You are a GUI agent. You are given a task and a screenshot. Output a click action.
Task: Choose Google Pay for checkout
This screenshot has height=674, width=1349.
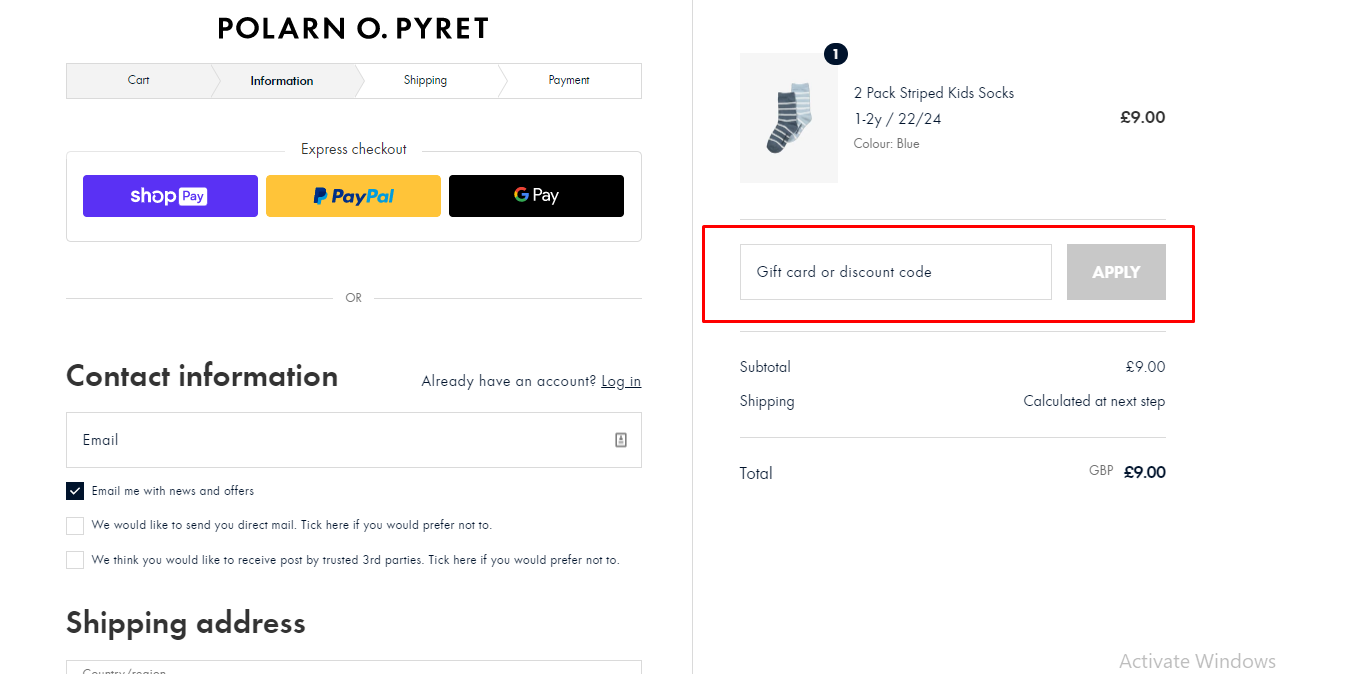536,196
